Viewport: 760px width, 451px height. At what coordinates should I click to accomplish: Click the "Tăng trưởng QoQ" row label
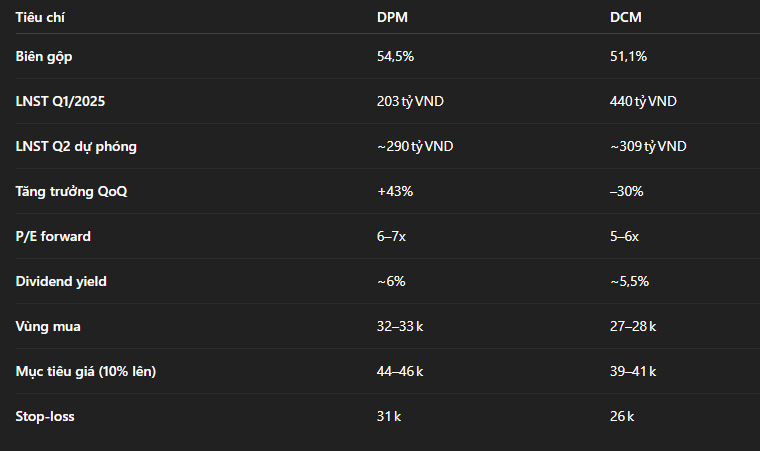coord(71,192)
